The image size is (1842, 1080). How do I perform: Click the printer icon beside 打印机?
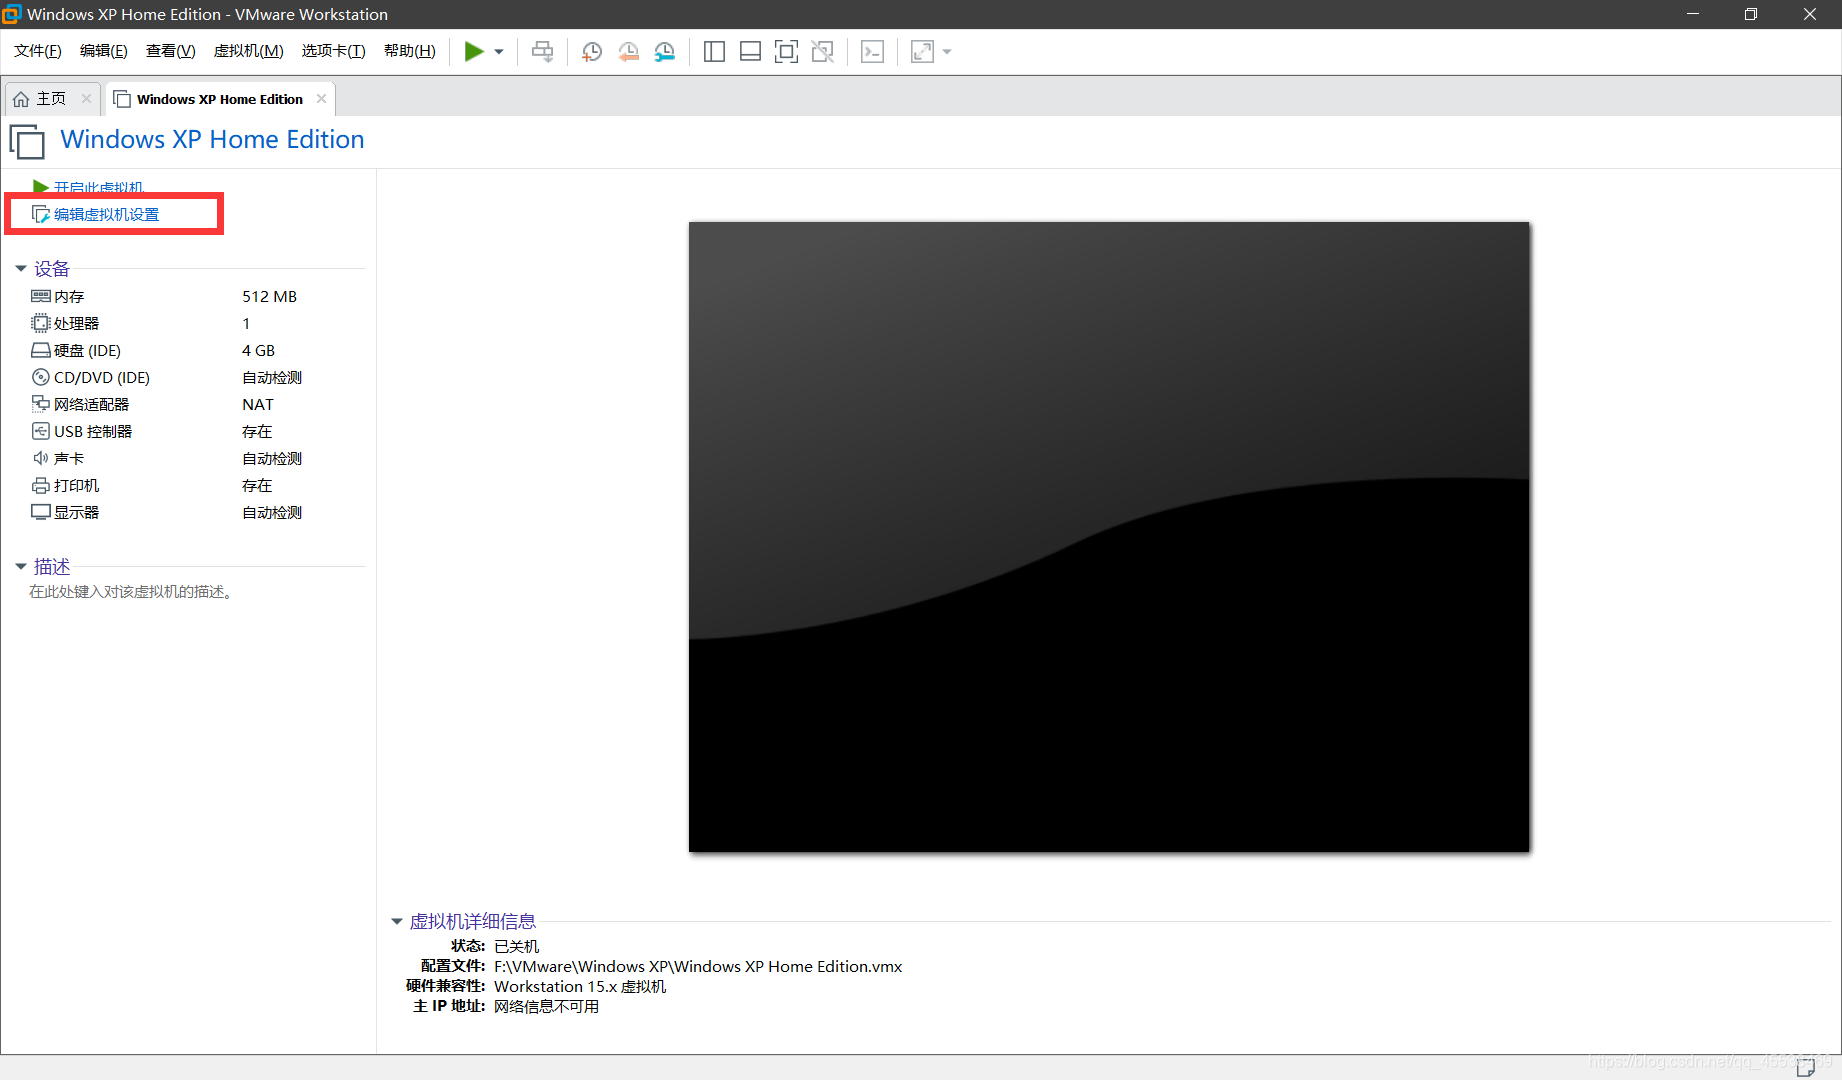tap(40, 485)
